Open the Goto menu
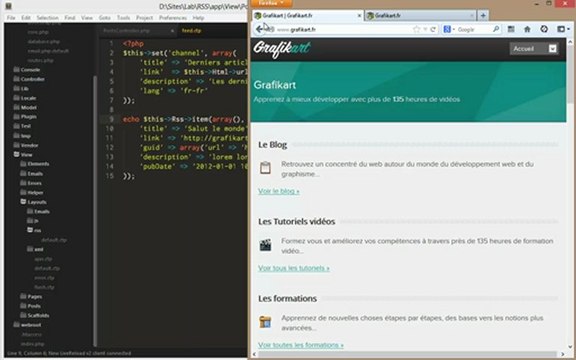The width and height of the screenshot is (576, 360). click(105, 18)
